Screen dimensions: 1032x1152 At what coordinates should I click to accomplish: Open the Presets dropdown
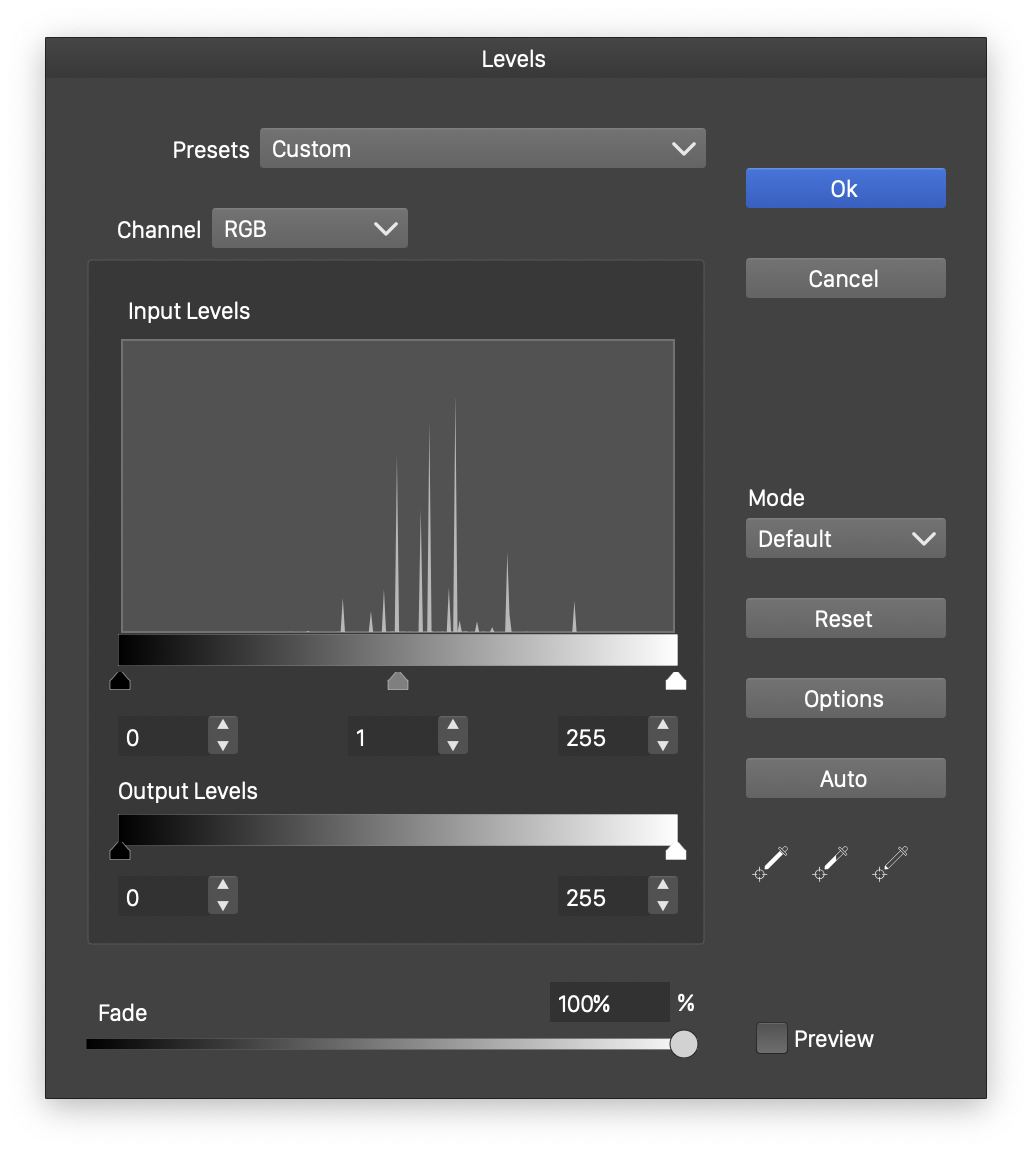coord(483,149)
